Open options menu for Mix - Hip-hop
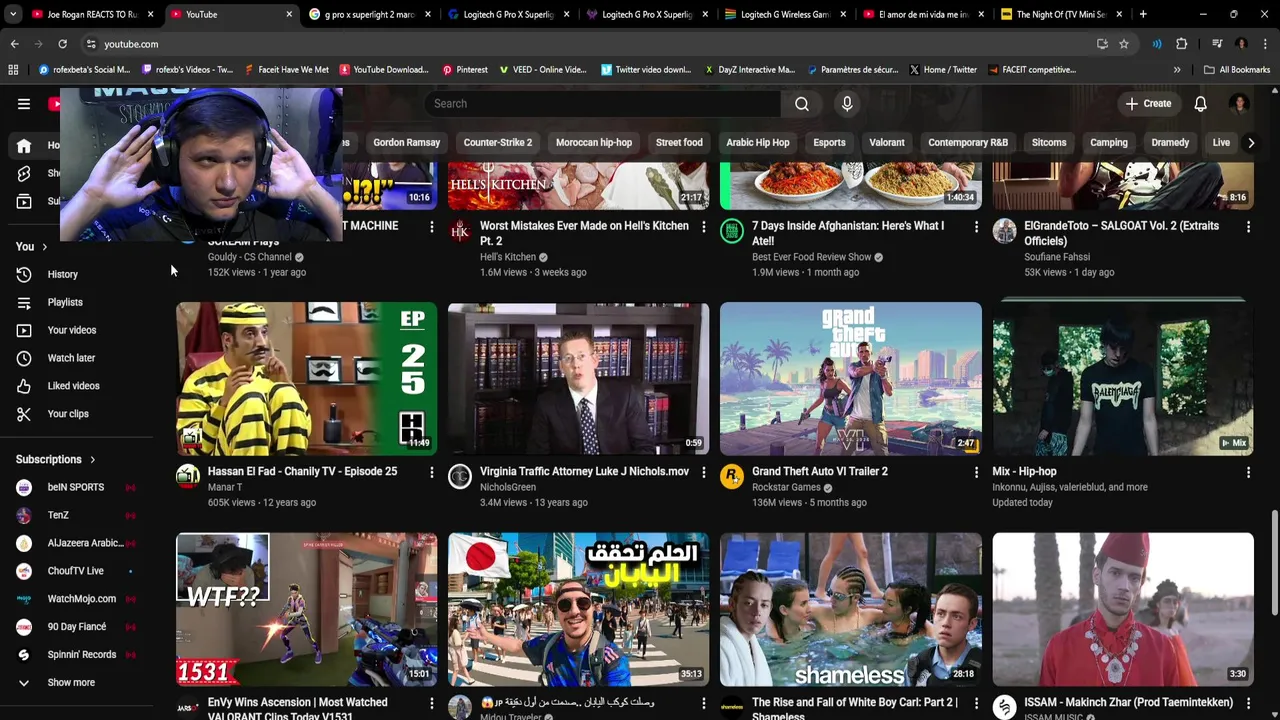This screenshot has width=1280, height=720. pyautogui.click(x=1248, y=472)
